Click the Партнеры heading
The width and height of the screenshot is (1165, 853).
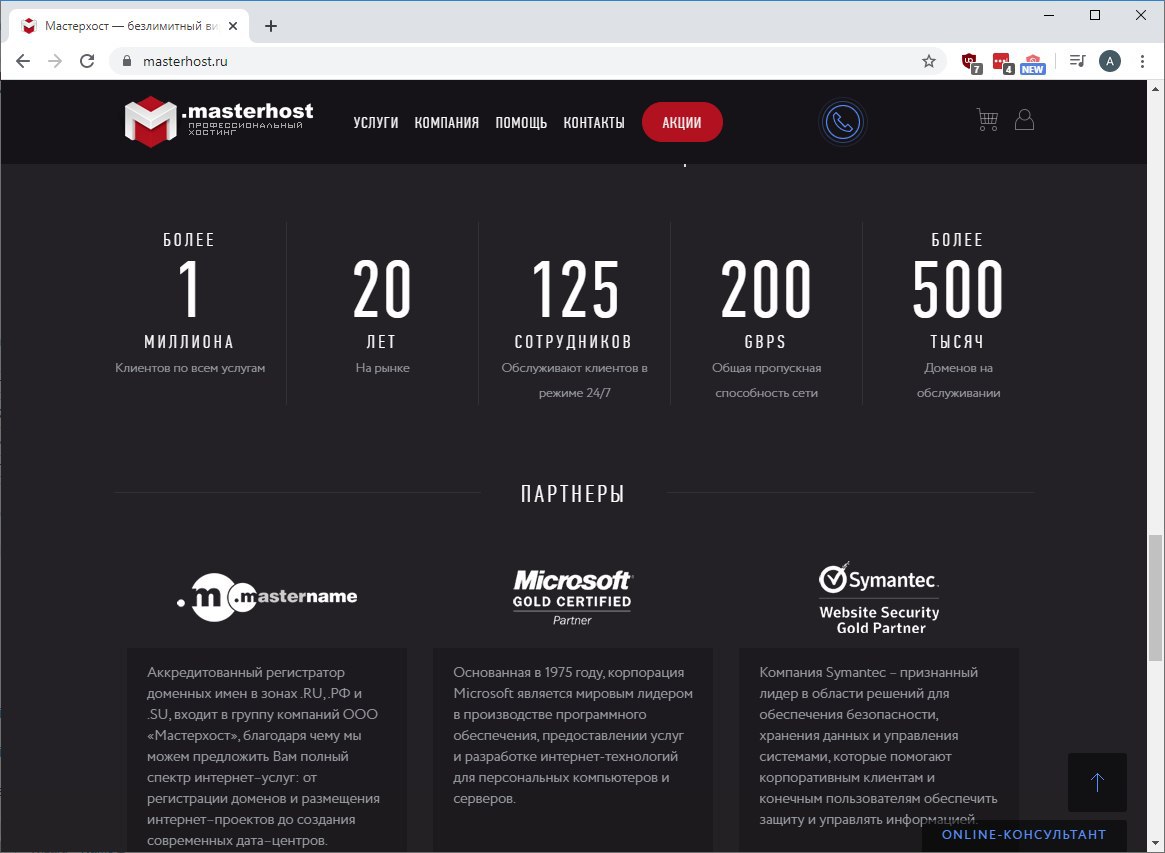pos(572,493)
